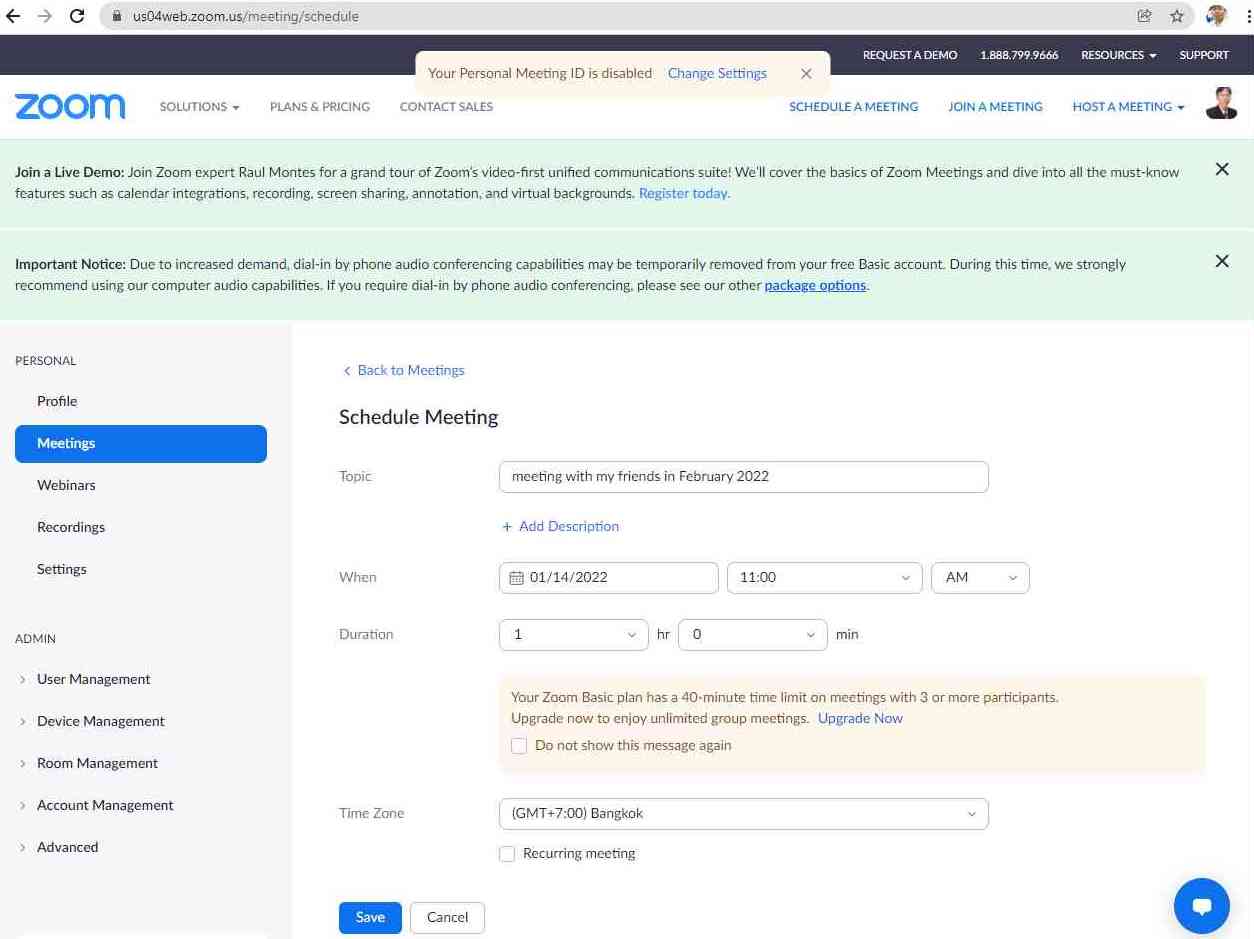Open Recordings in the sidebar
1254x939 pixels.
pyautogui.click(x=70, y=527)
